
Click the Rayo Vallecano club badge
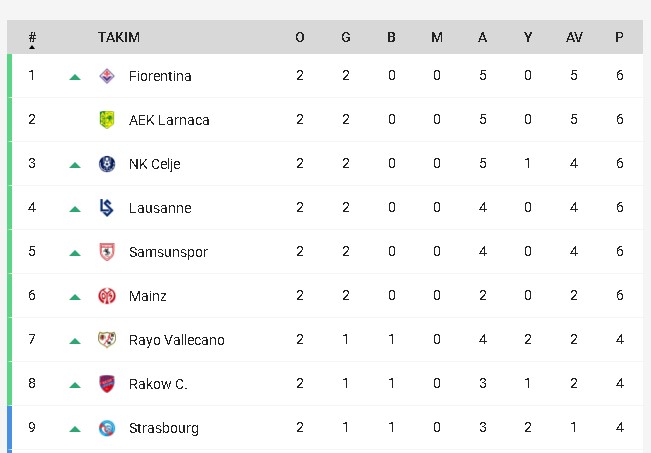click(107, 340)
